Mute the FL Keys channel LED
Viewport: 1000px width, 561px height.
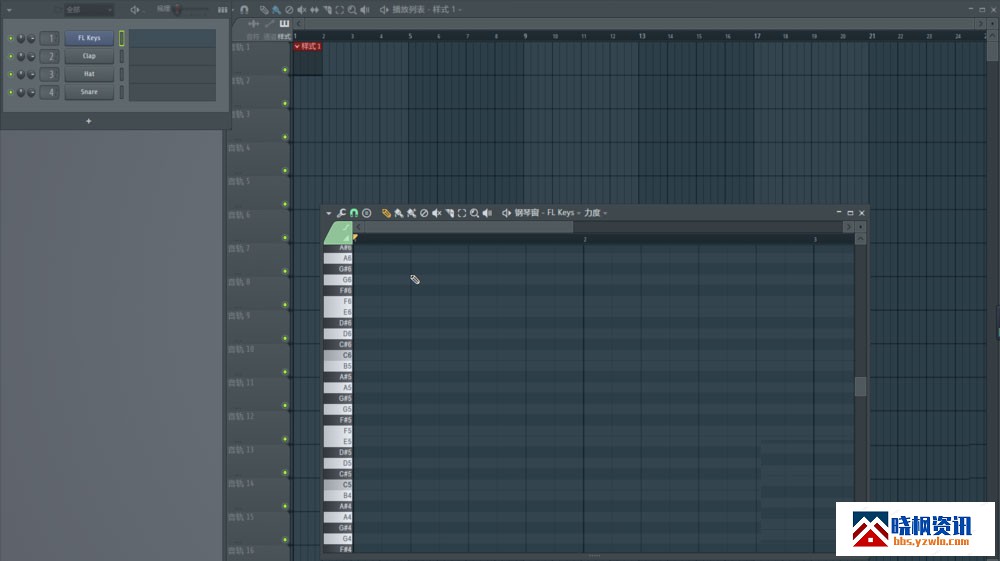11,38
